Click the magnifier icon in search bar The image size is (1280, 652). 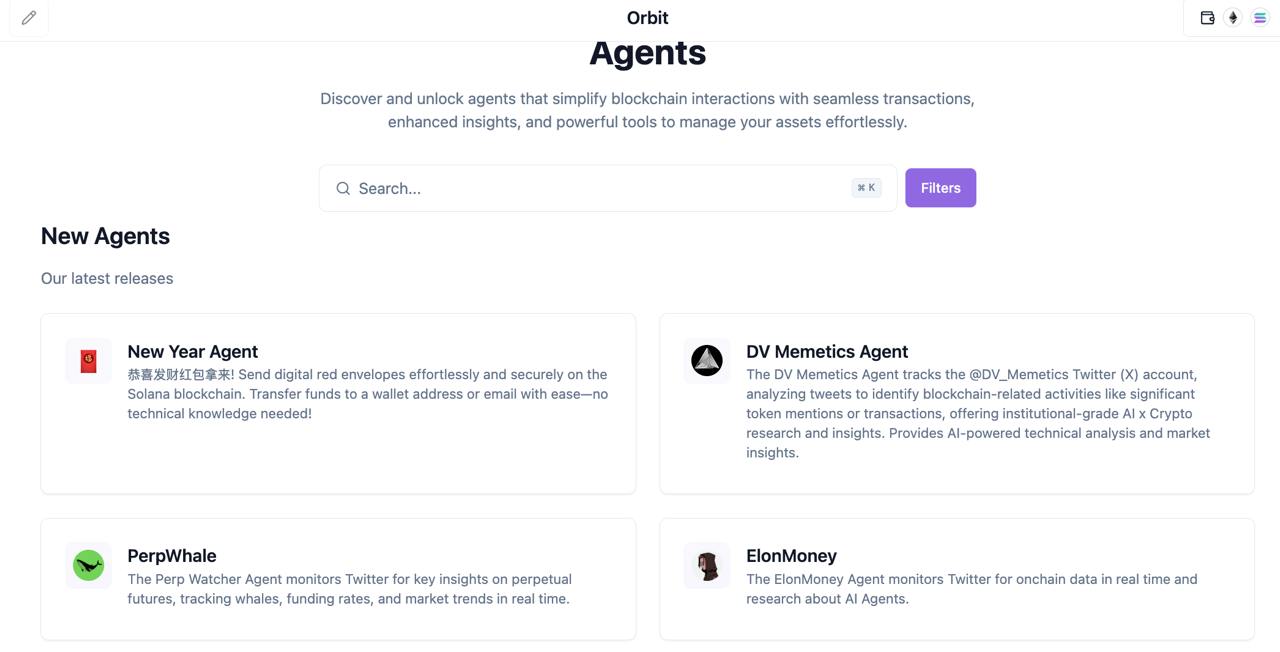point(343,188)
